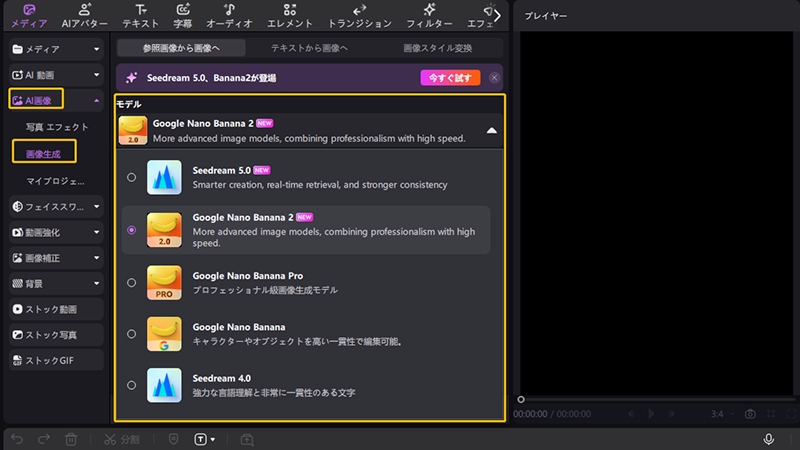Image resolution: width=800 pixels, height=450 pixels.
Task: Switch to 画像スタイル変換 tab
Action: tap(437, 48)
